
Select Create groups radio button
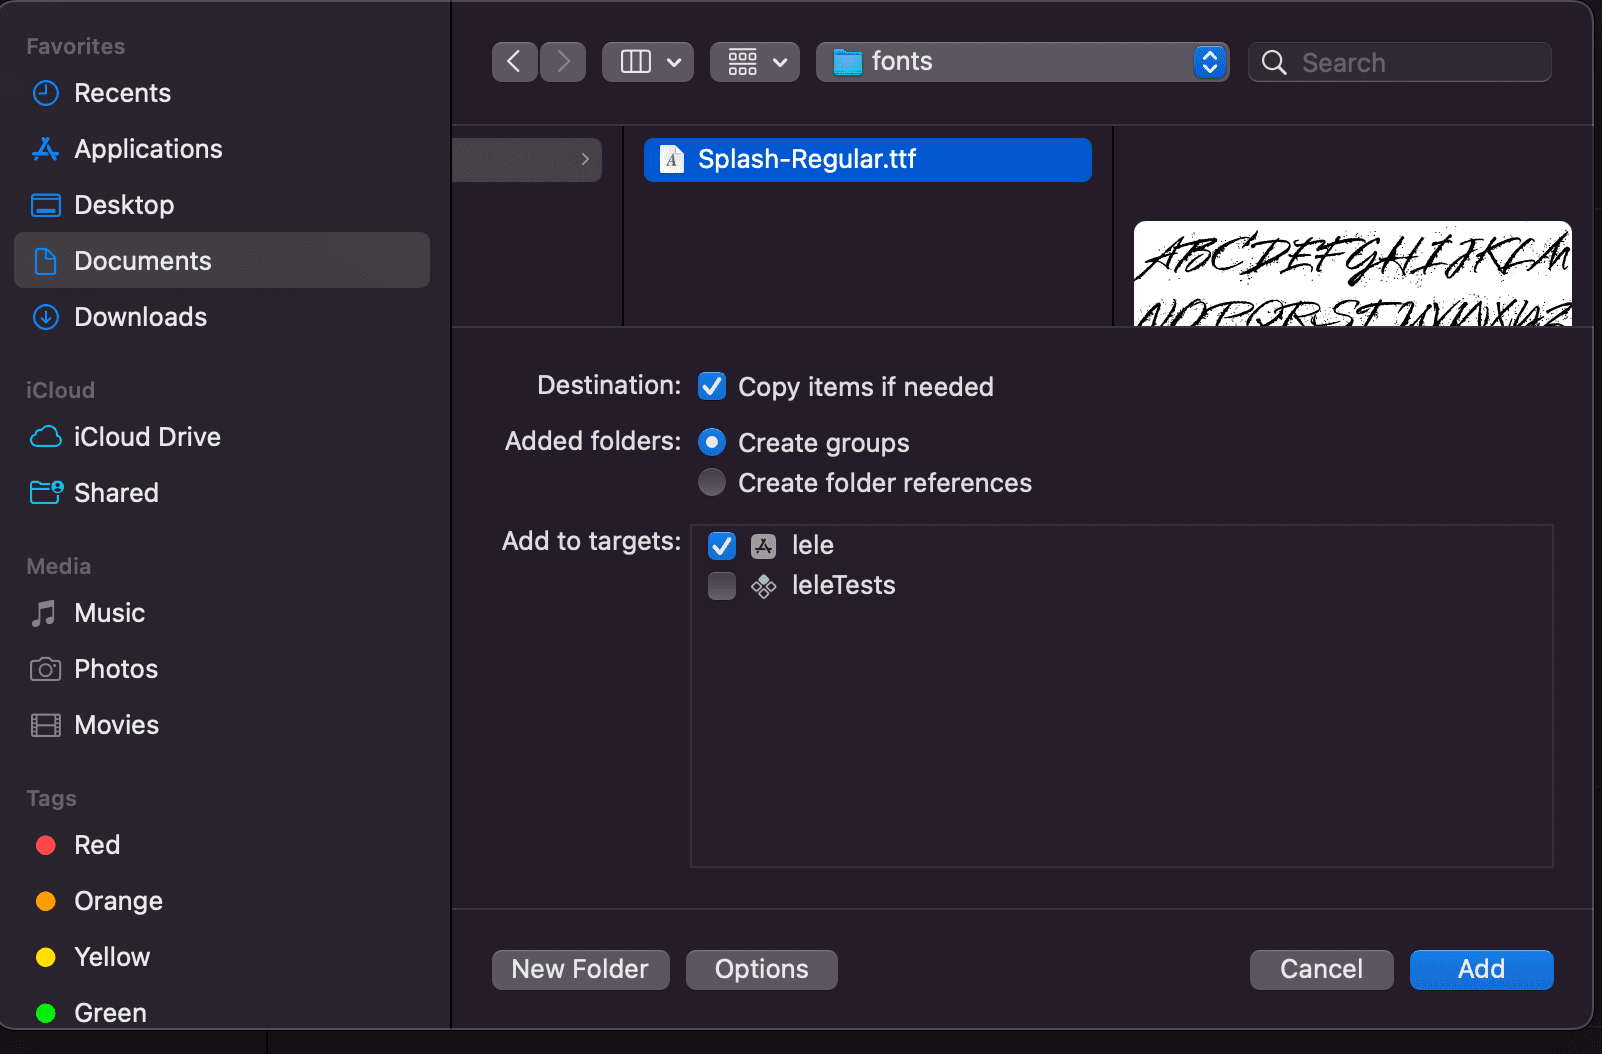[712, 442]
